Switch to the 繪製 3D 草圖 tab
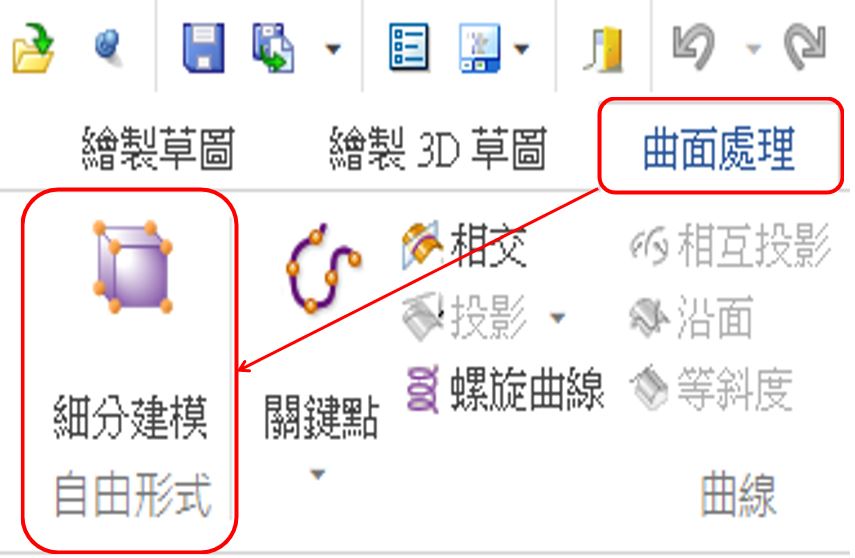This screenshot has width=855, height=558. pos(438,148)
